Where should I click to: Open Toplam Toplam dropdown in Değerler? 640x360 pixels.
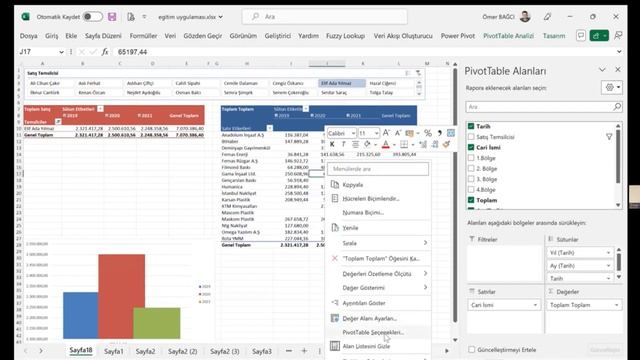(616, 305)
